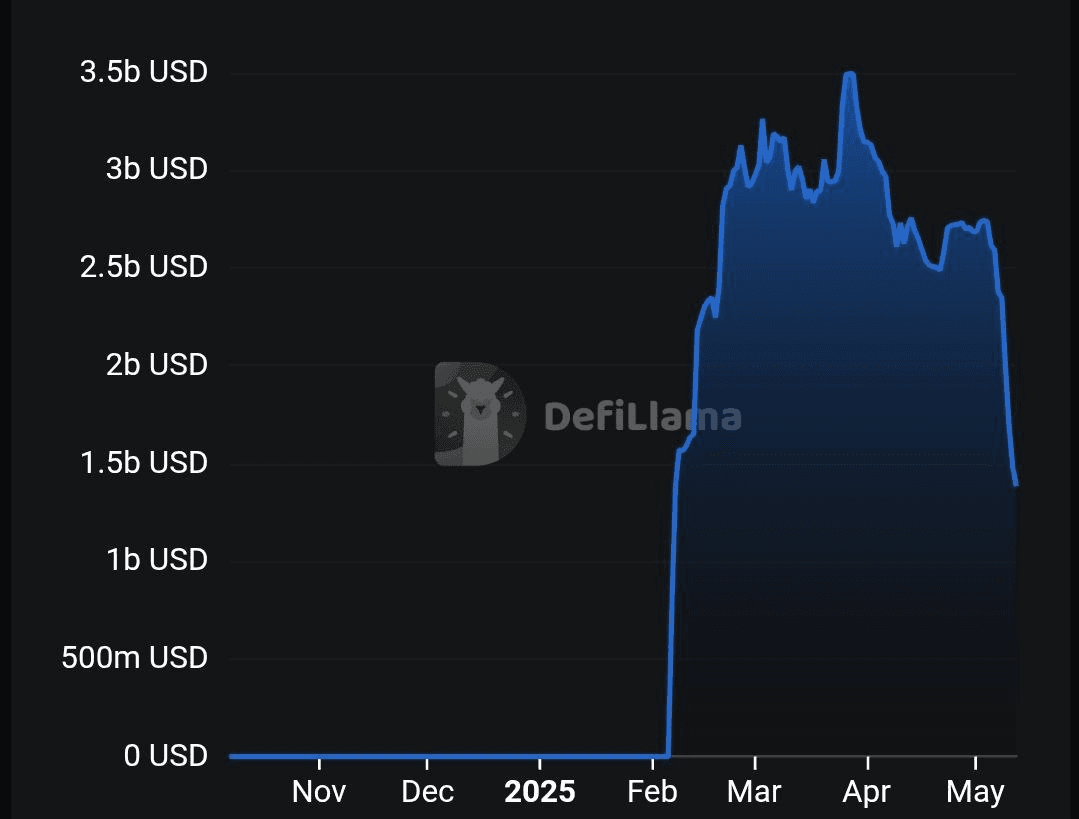Click the 500m USD axis label
This screenshot has height=819, width=1079.
[x=135, y=657]
